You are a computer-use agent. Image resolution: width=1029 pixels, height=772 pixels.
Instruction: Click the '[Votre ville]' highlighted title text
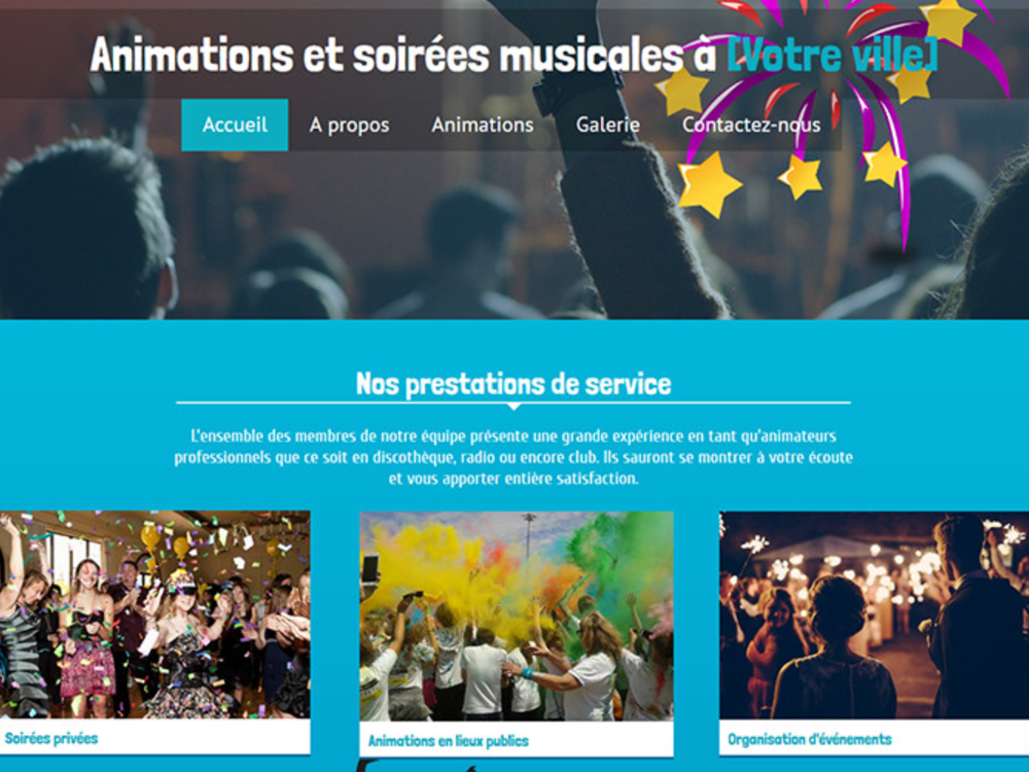832,55
